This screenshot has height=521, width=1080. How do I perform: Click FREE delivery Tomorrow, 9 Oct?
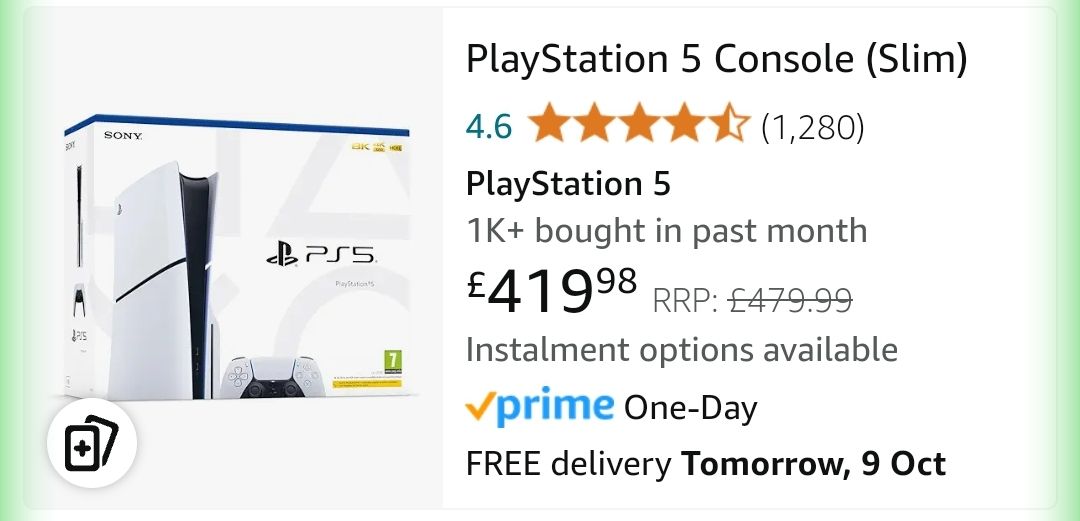point(706,464)
